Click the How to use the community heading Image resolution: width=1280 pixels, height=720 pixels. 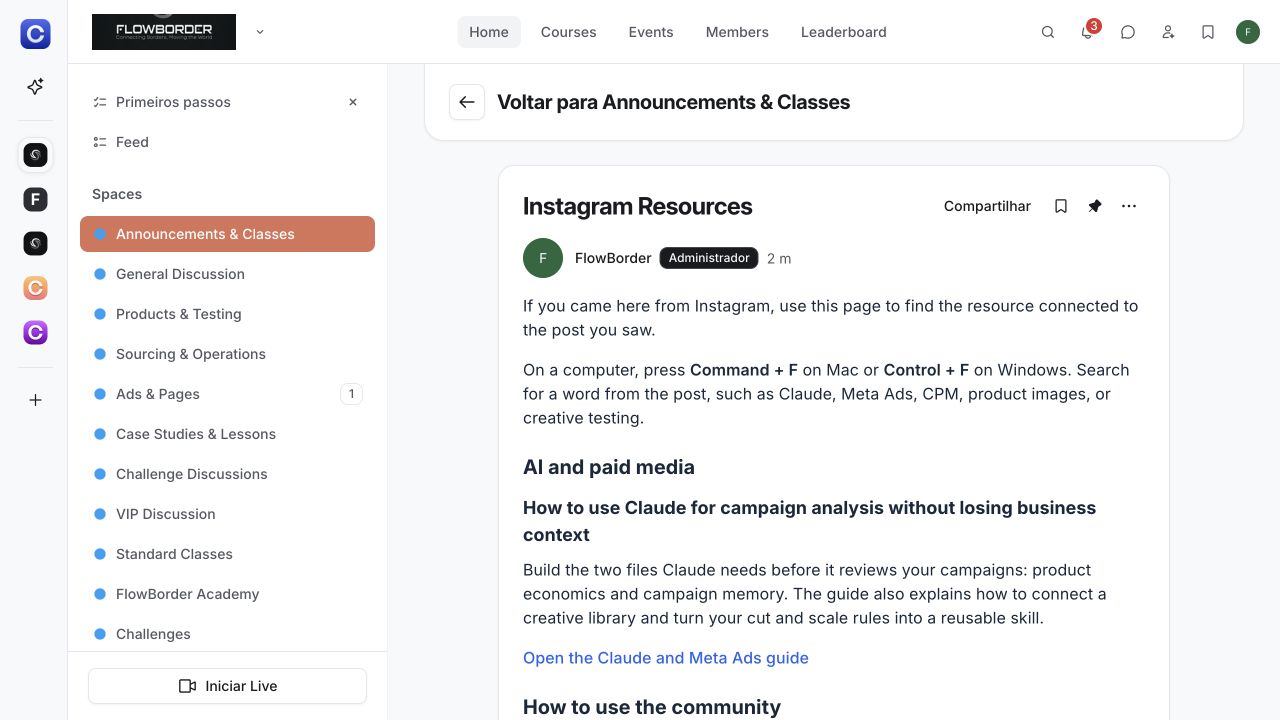[x=652, y=707]
